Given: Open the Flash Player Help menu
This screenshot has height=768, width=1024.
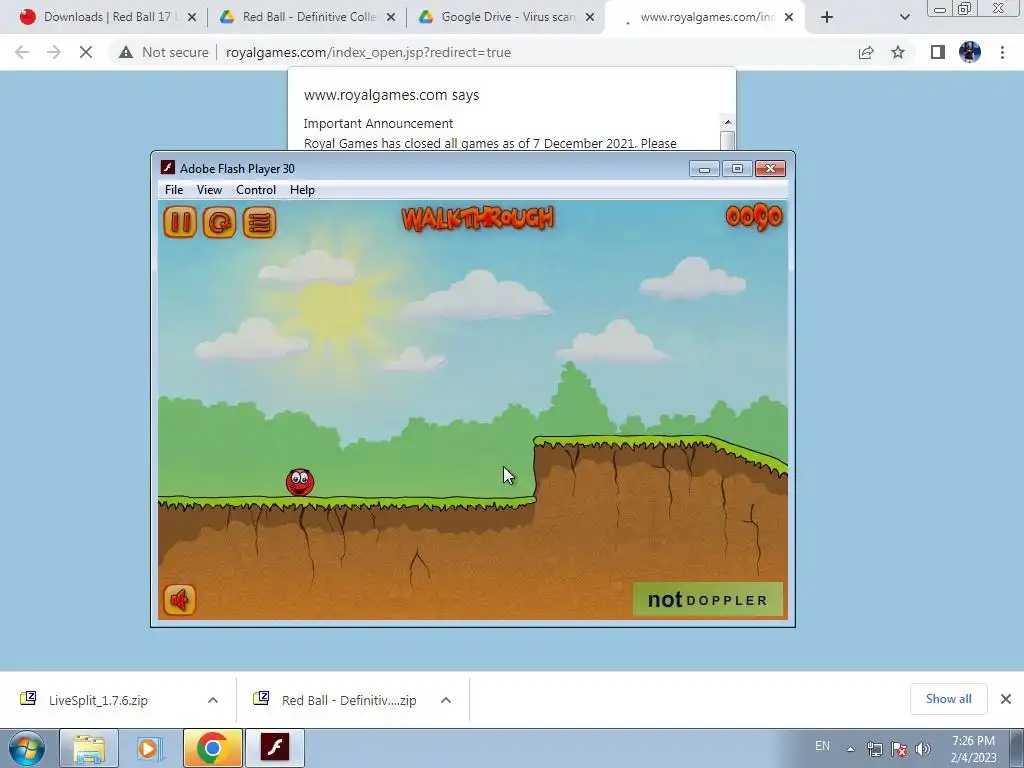Looking at the screenshot, I should point(302,189).
